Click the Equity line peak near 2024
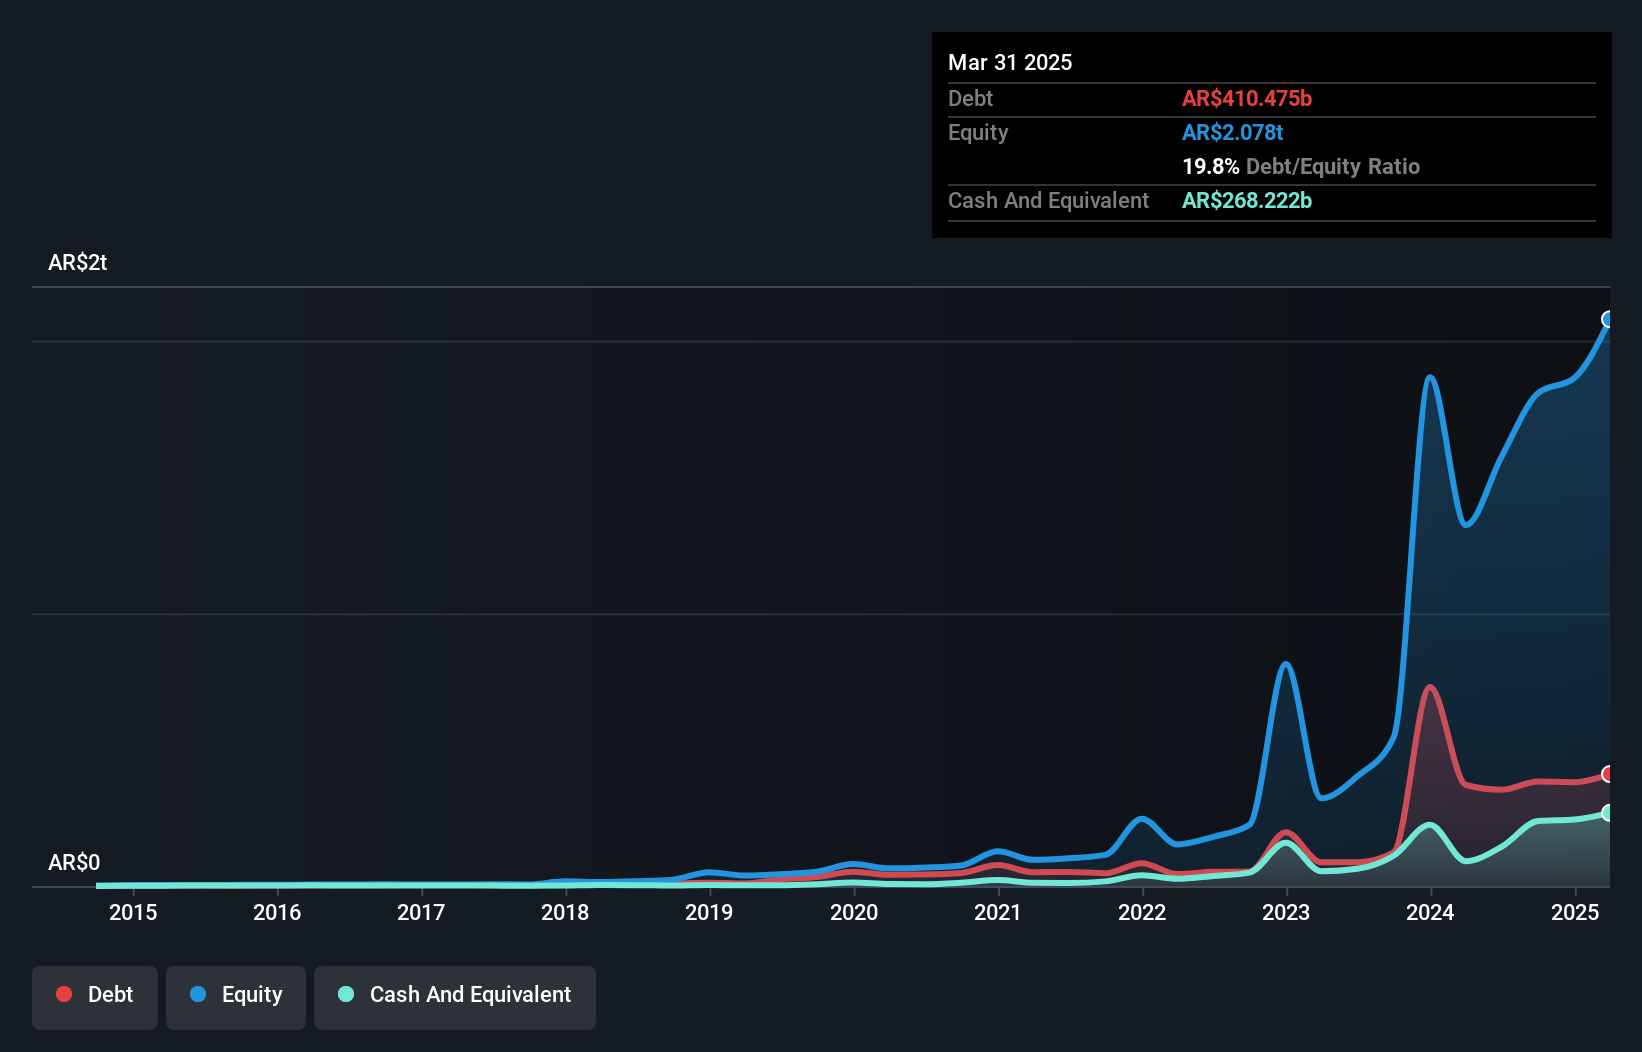Screen dimensions: 1642x1052 click(1430, 378)
